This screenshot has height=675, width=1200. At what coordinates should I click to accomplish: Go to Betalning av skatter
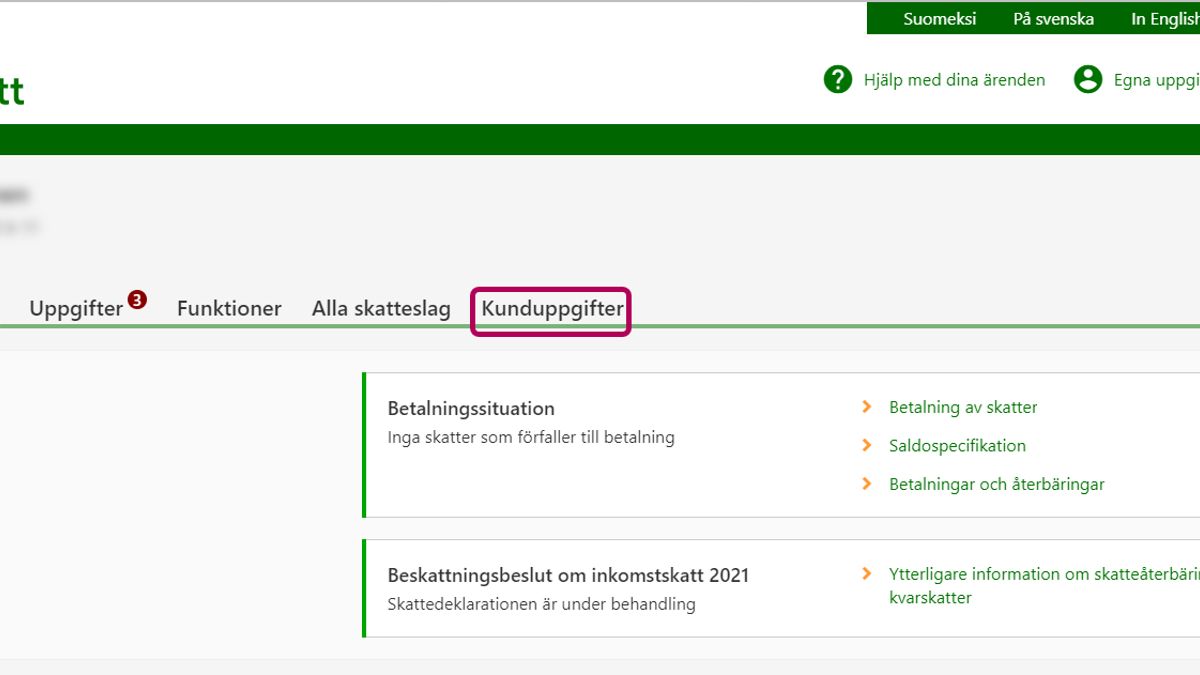(963, 407)
